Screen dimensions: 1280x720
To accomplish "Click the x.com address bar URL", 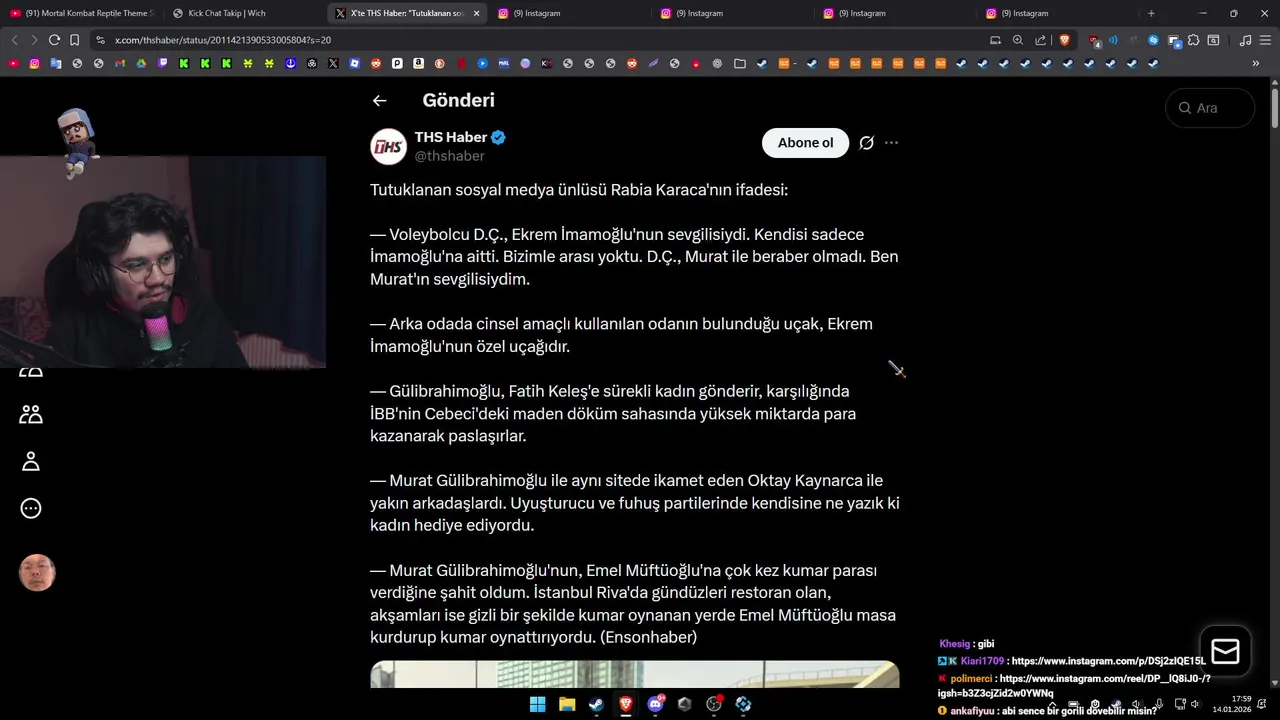I will (x=223, y=40).
